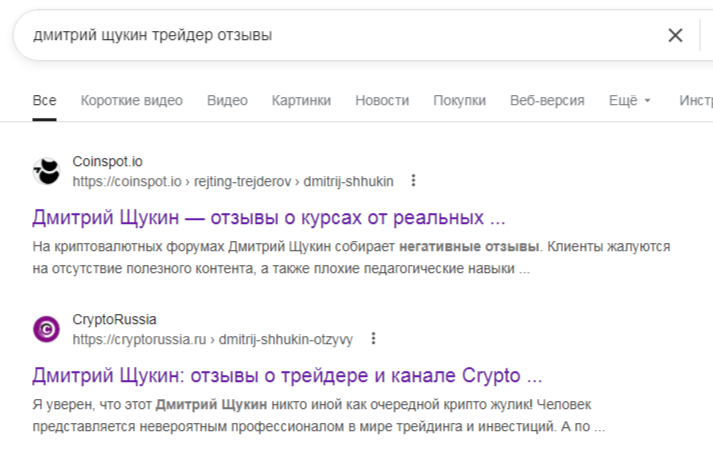
Task: Click the cryptorussia.ru breadcrumb URL
Action: click(x=212, y=339)
